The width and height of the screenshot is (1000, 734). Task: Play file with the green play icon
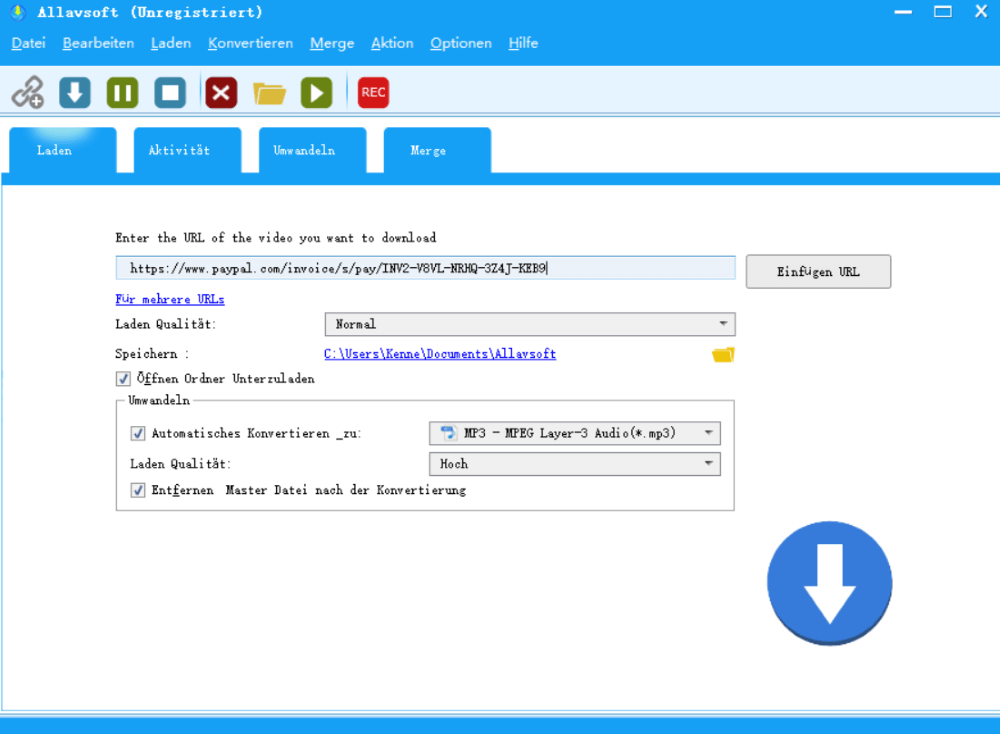point(317,92)
